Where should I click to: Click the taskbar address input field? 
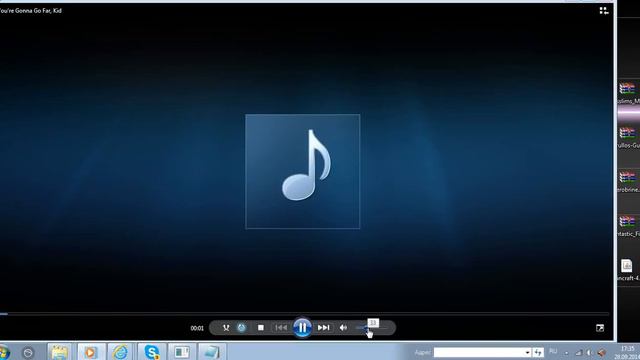click(x=478, y=352)
